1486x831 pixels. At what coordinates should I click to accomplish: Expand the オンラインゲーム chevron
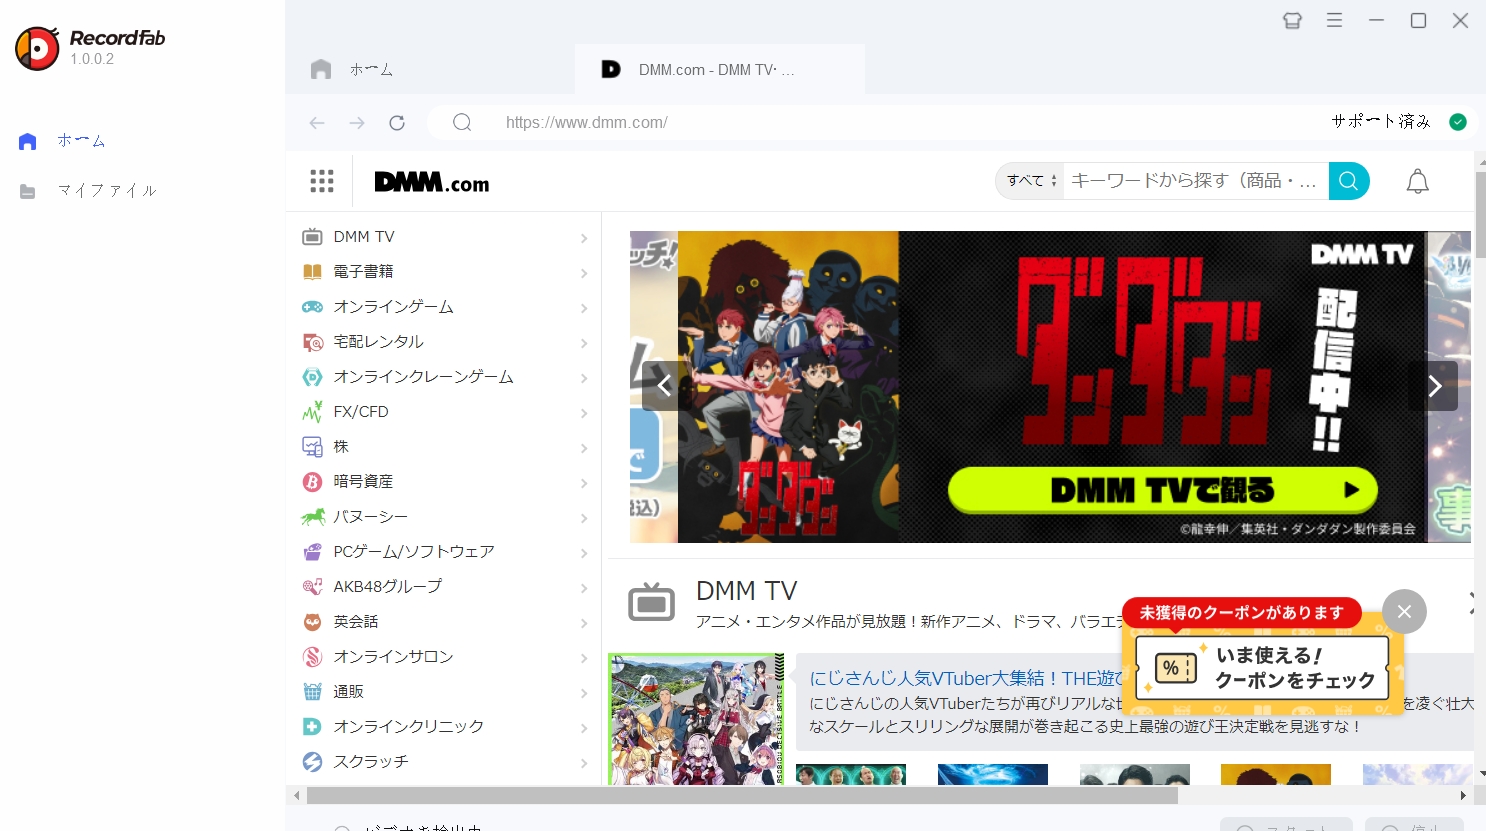584,308
